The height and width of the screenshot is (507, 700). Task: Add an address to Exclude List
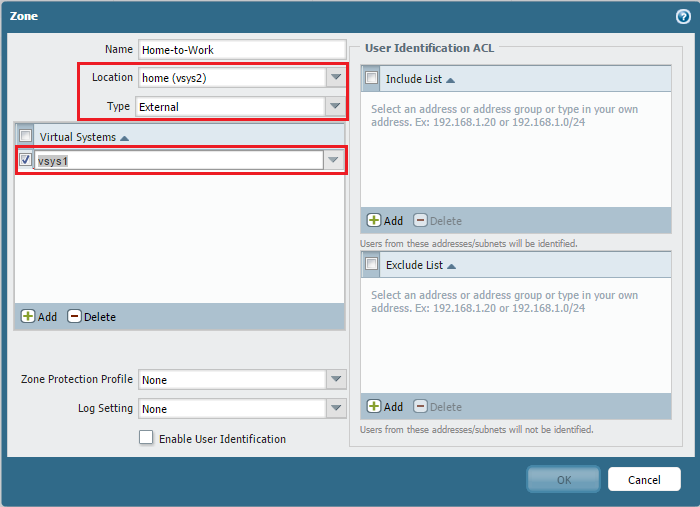pos(385,407)
